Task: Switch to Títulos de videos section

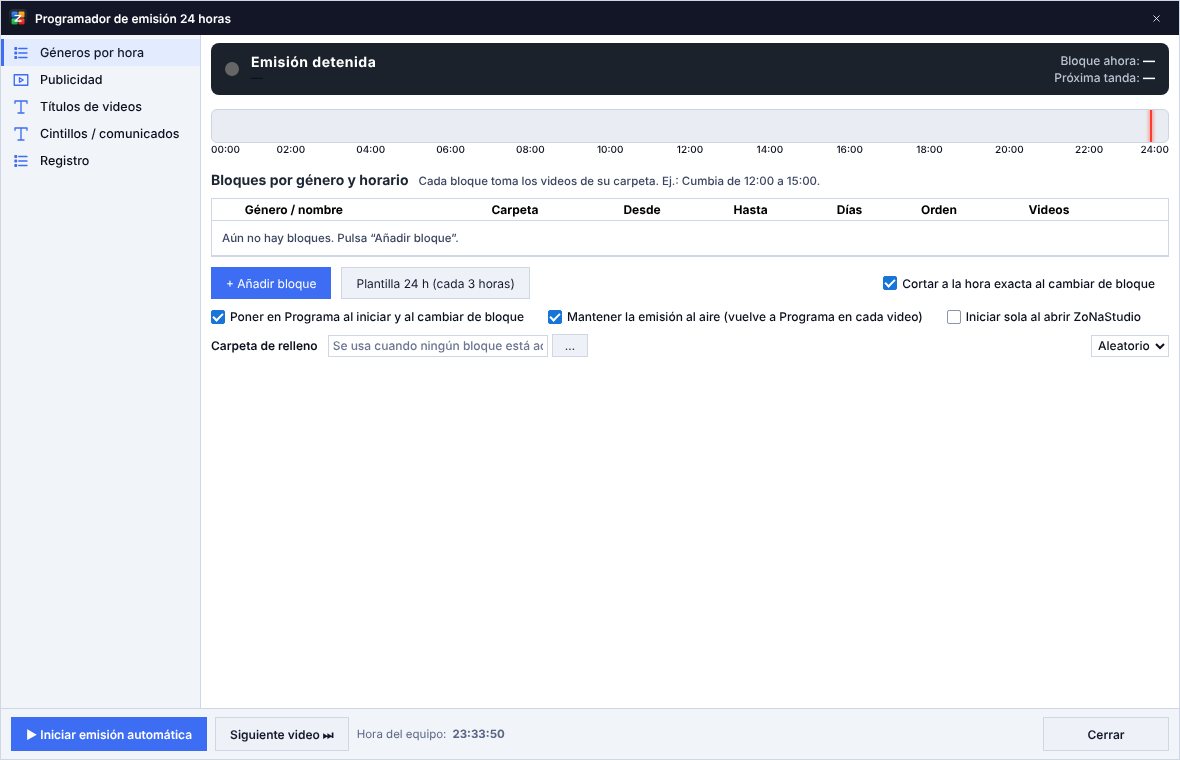Action: pos(101,107)
